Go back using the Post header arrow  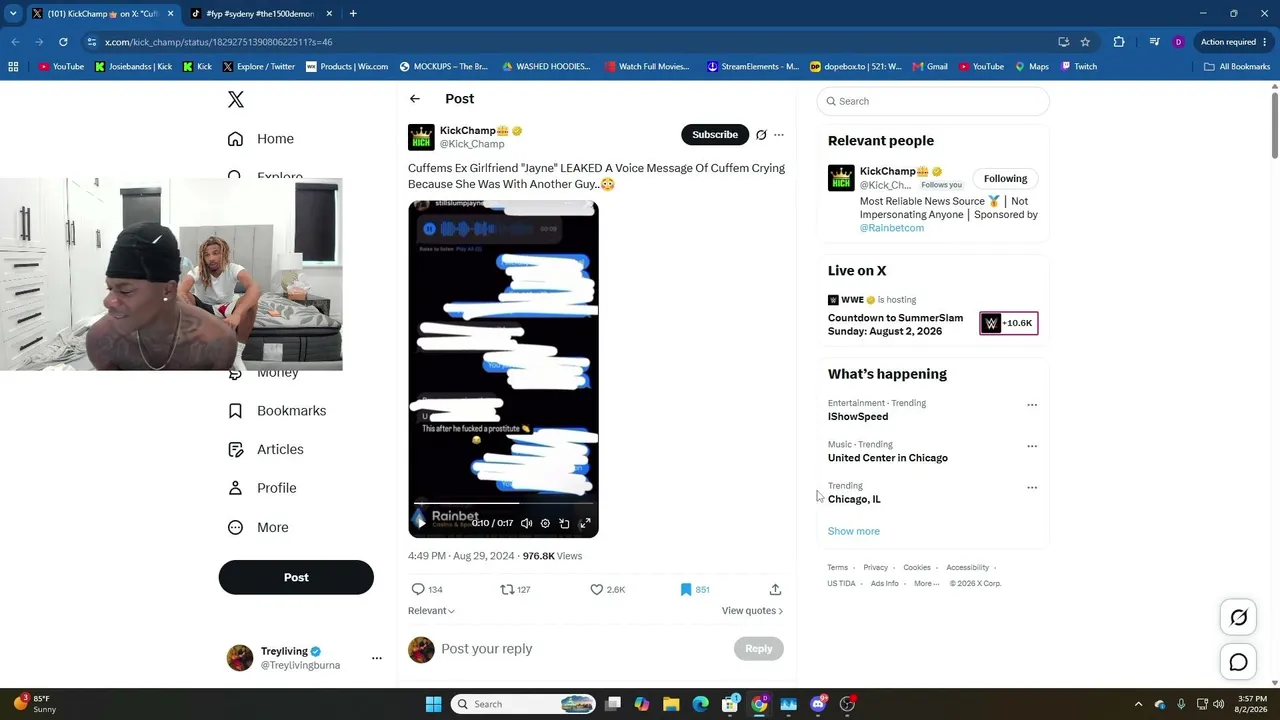tap(415, 99)
